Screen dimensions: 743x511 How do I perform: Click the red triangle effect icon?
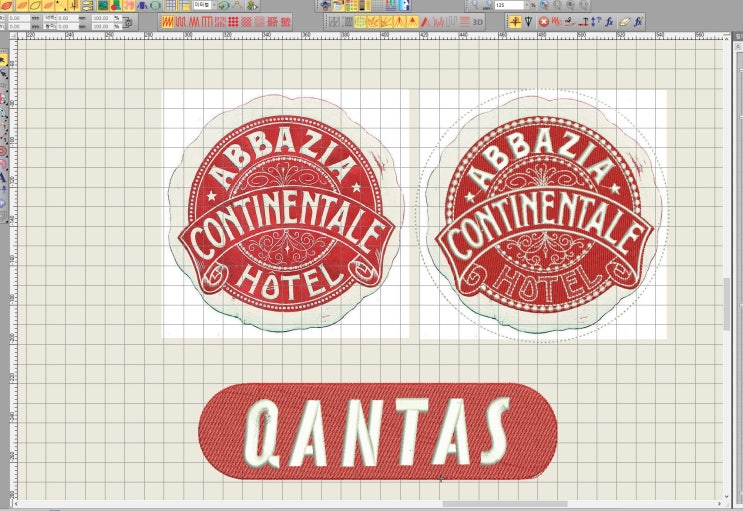tap(425, 22)
